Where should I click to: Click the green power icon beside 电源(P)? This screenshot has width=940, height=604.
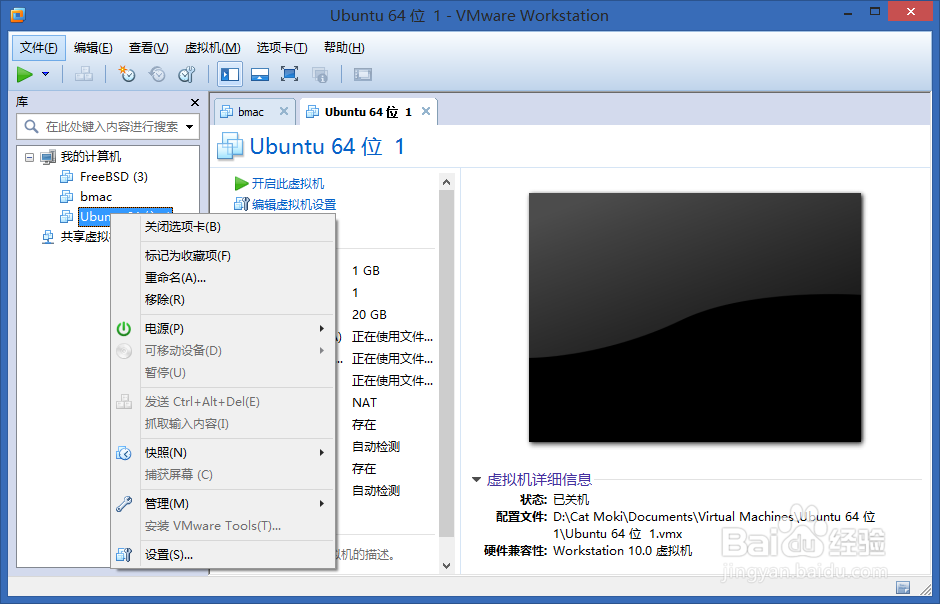(x=123, y=328)
